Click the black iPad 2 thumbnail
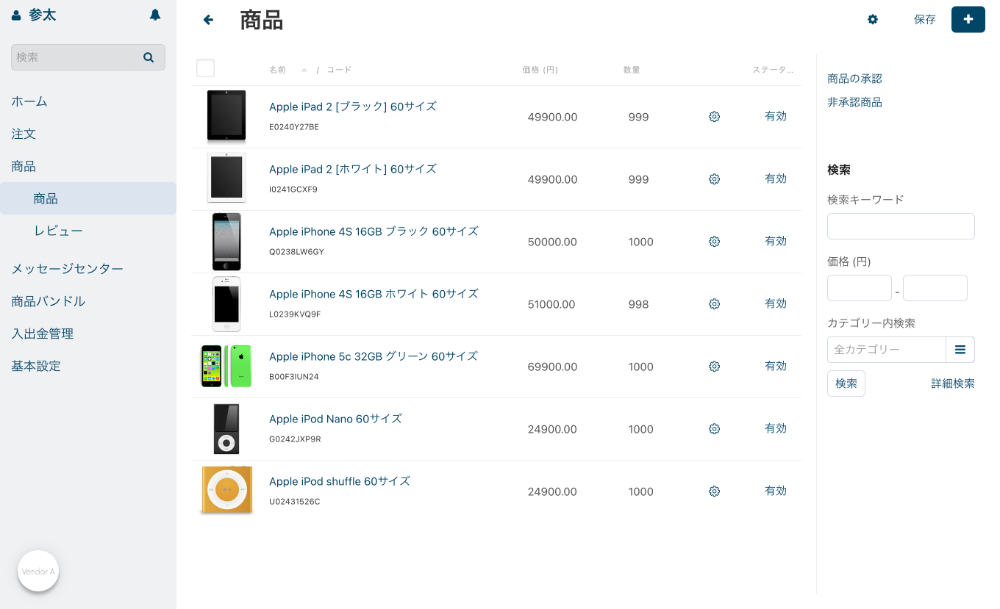This screenshot has height=609, width=1000. point(226,115)
